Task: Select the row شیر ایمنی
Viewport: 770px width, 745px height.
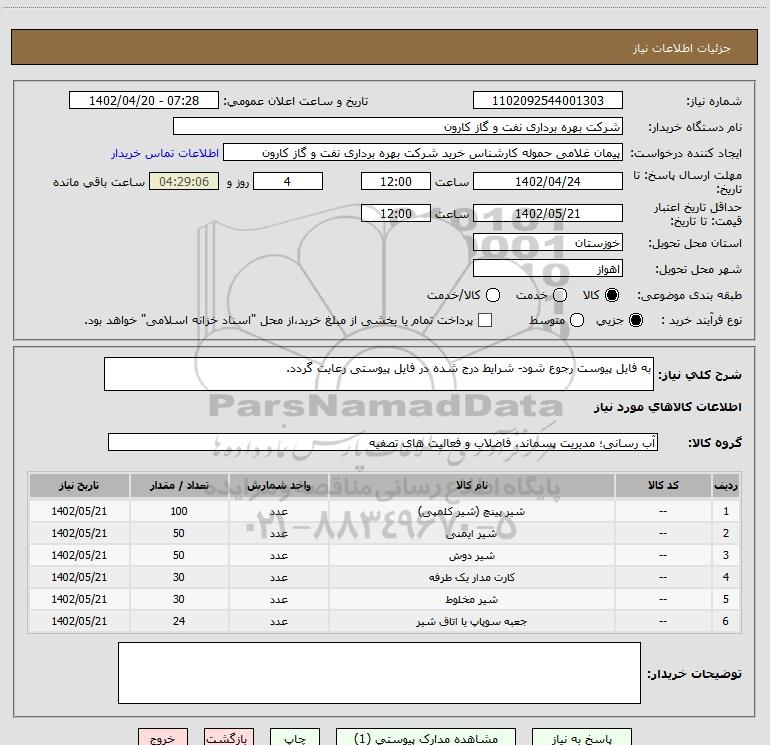Action: (385, 533)
